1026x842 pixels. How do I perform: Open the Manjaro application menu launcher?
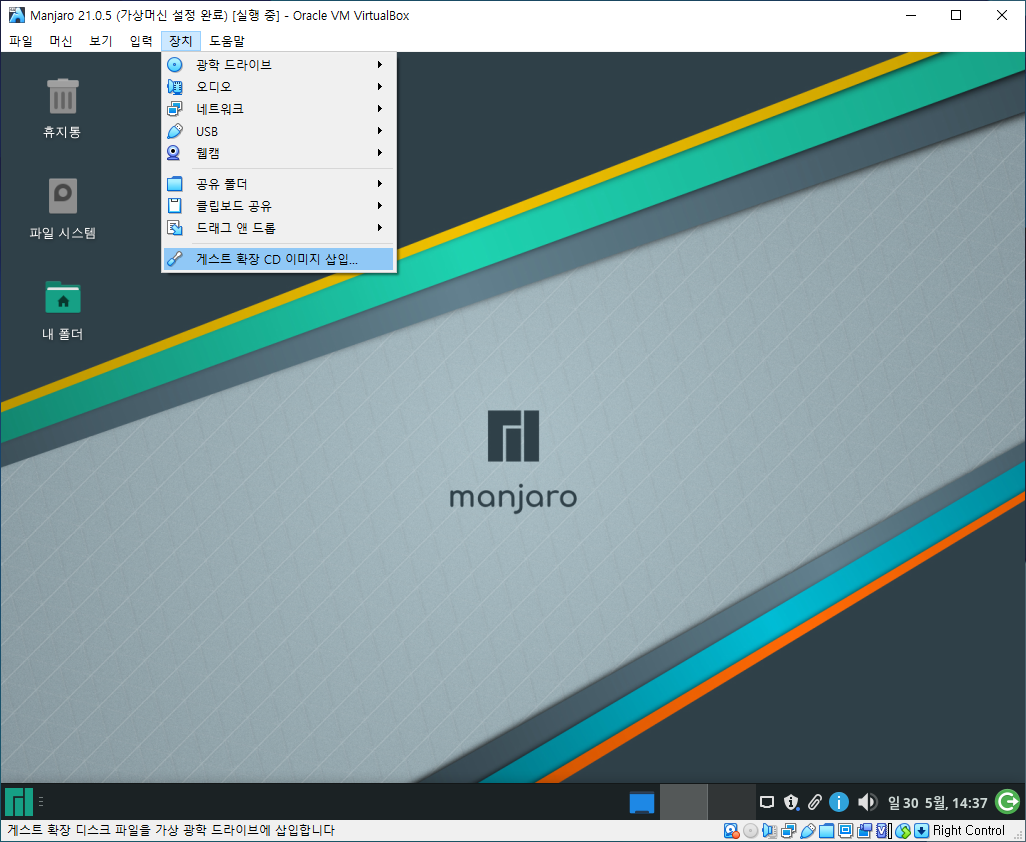[x=18, y=801]
